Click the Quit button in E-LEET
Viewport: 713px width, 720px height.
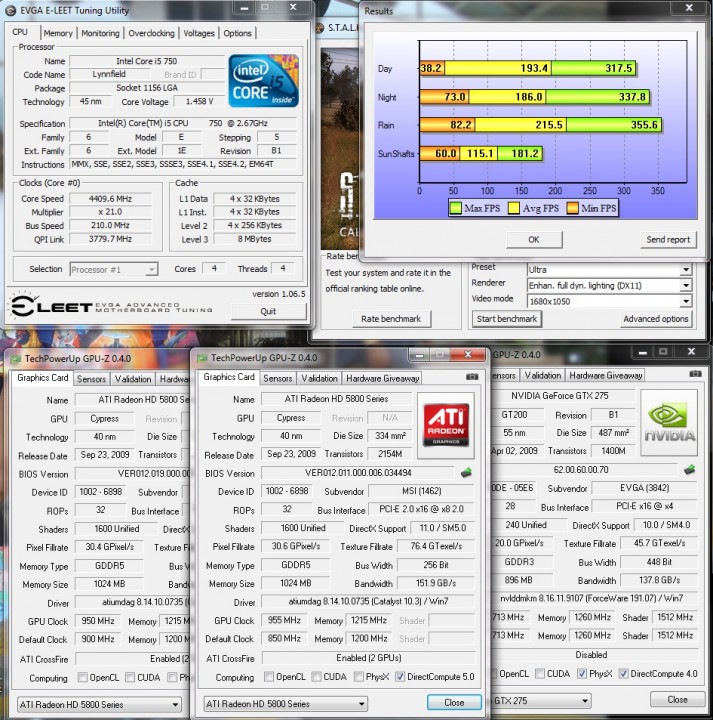click(268, 311)
